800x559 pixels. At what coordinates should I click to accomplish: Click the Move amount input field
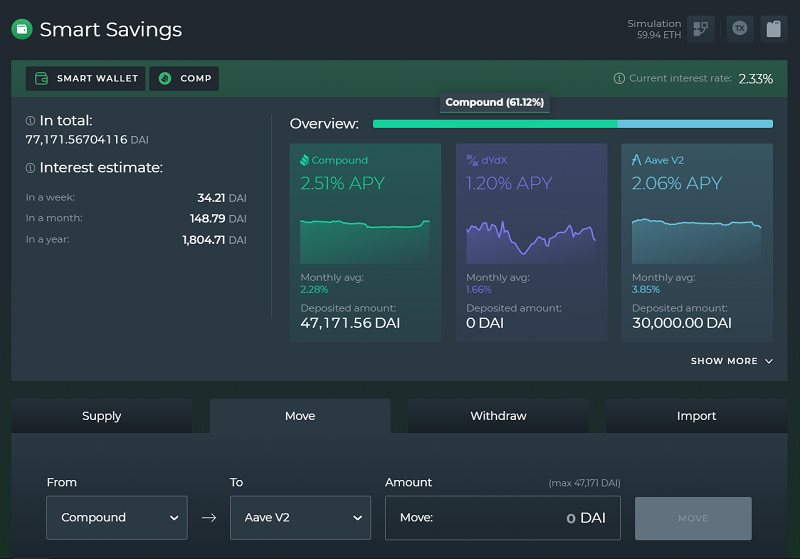[503, 518]
